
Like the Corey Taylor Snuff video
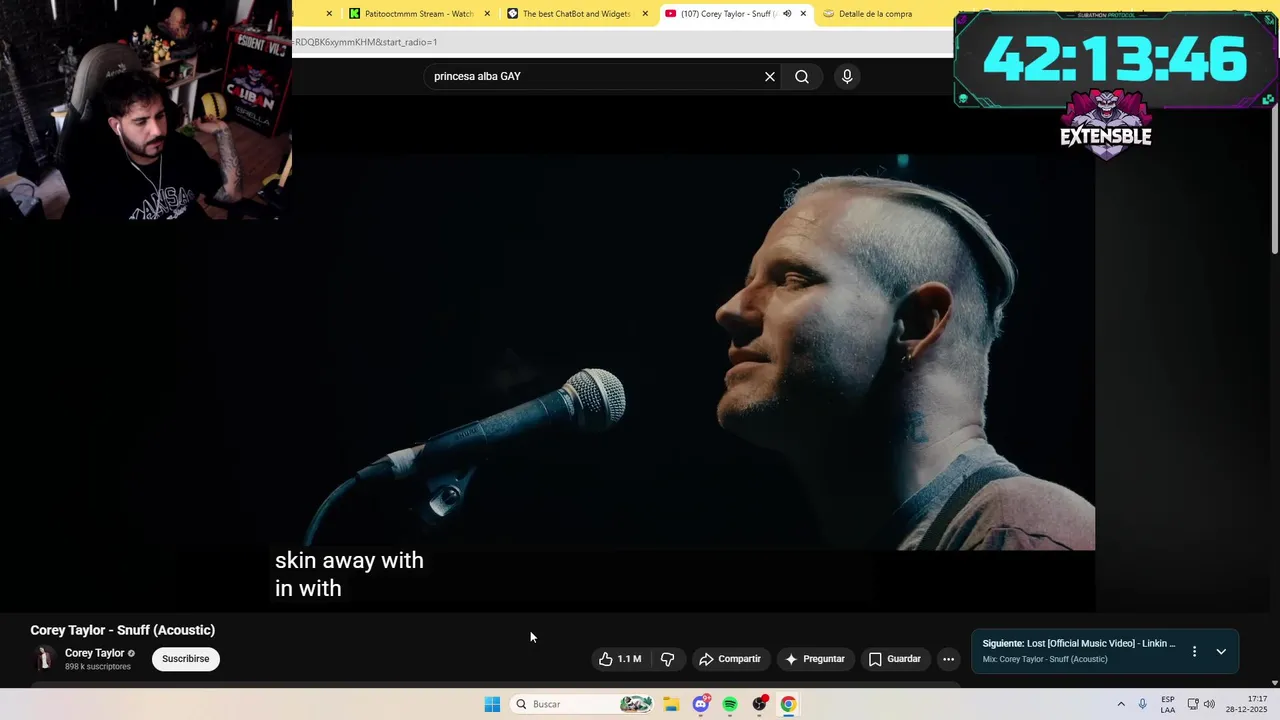click(620, 659)
